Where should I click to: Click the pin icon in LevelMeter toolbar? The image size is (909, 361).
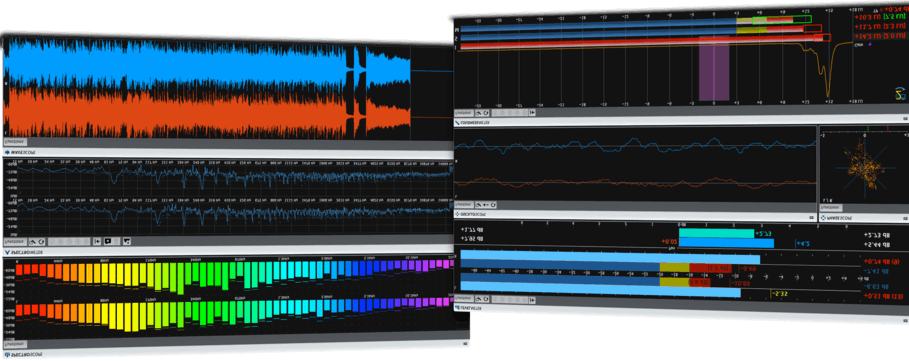point(532,300)
